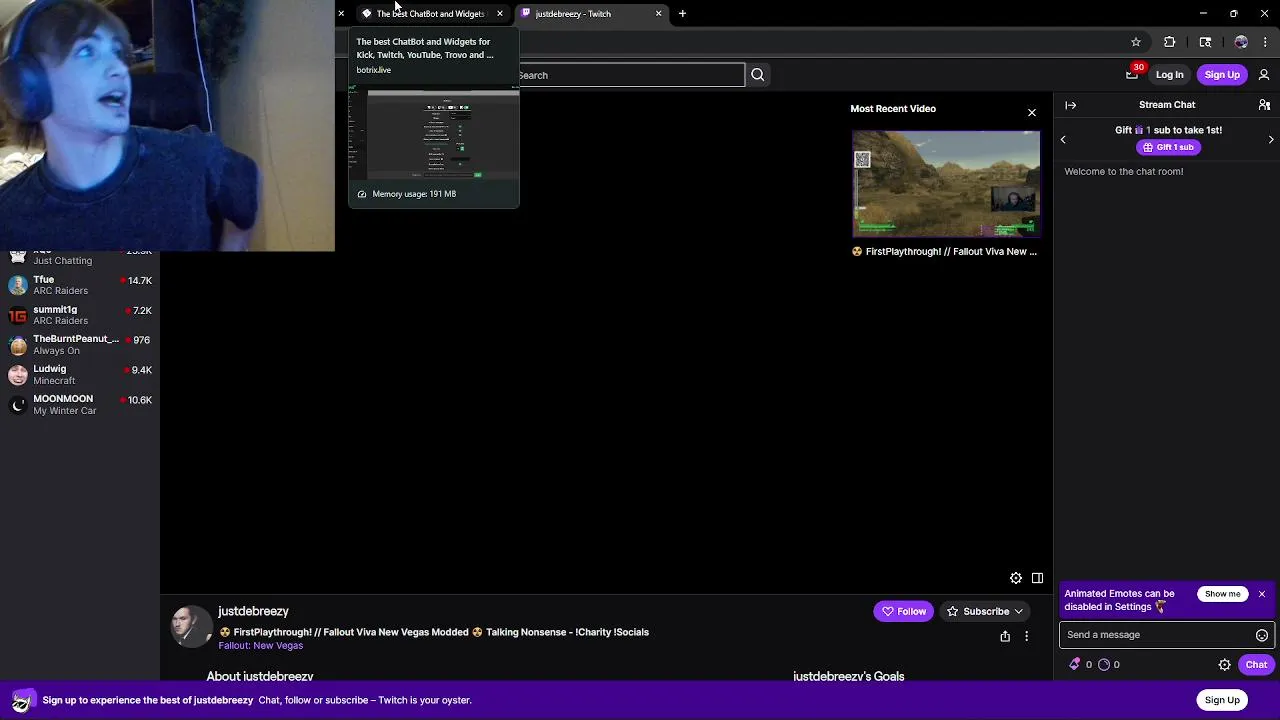Open MOONMOON's channel in the sidebar
Viewport: 1280px width, 720px height.
tap(80, 405)
